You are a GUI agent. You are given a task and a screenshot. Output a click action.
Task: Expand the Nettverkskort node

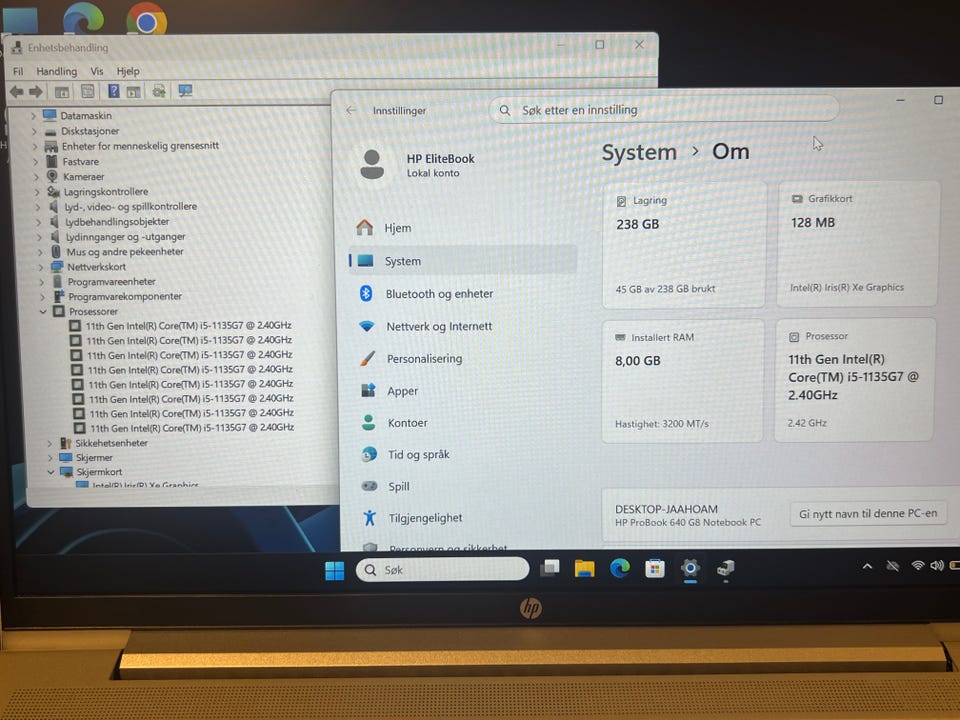pos(40,267)
